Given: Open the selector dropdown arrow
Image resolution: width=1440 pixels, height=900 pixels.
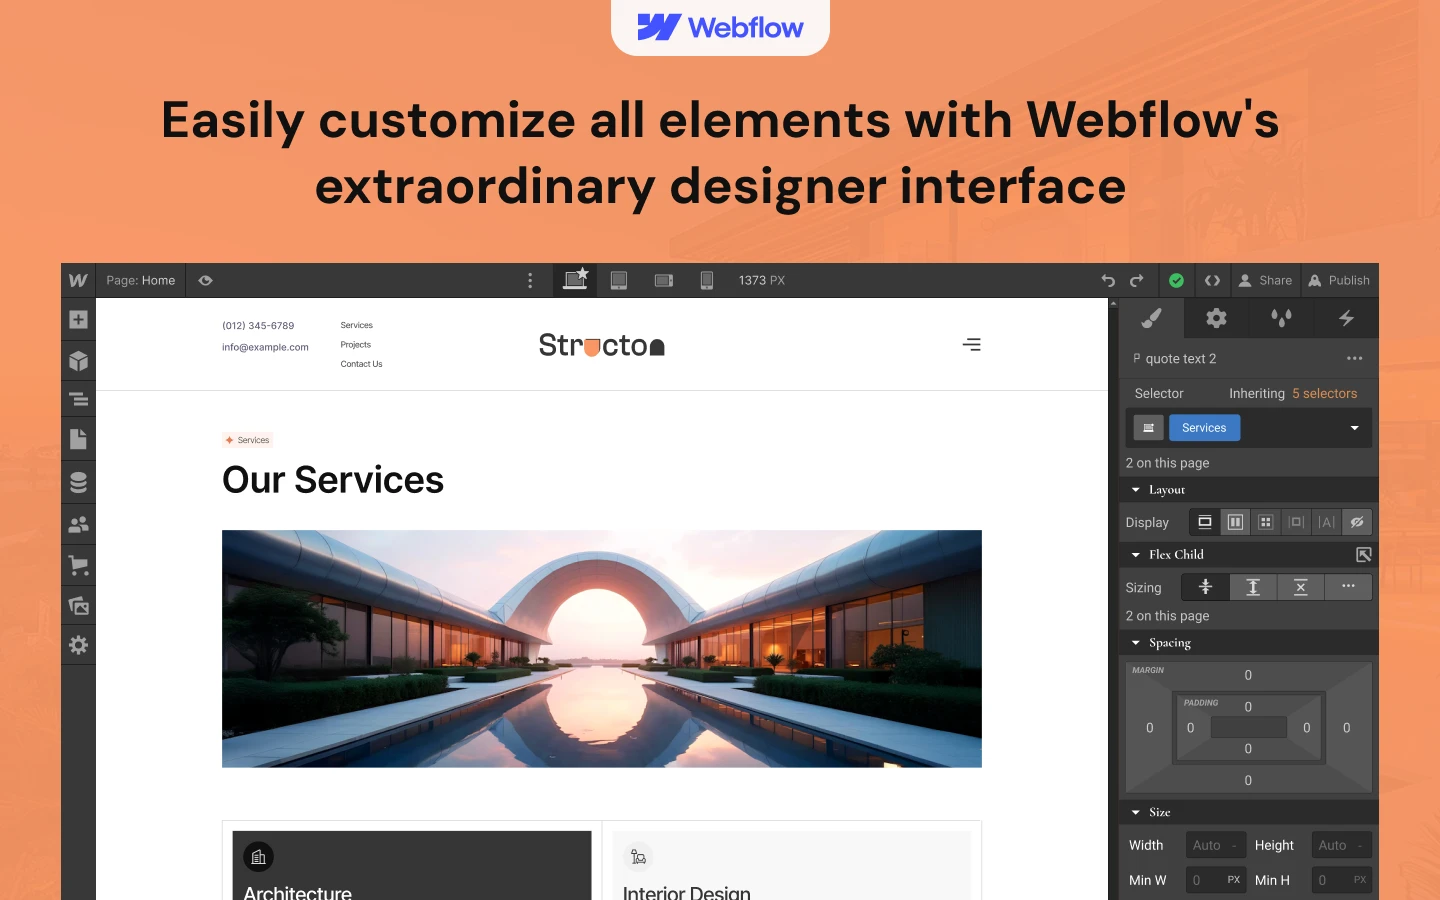Looking at the screenshot, I should [x=1354, y=428].
